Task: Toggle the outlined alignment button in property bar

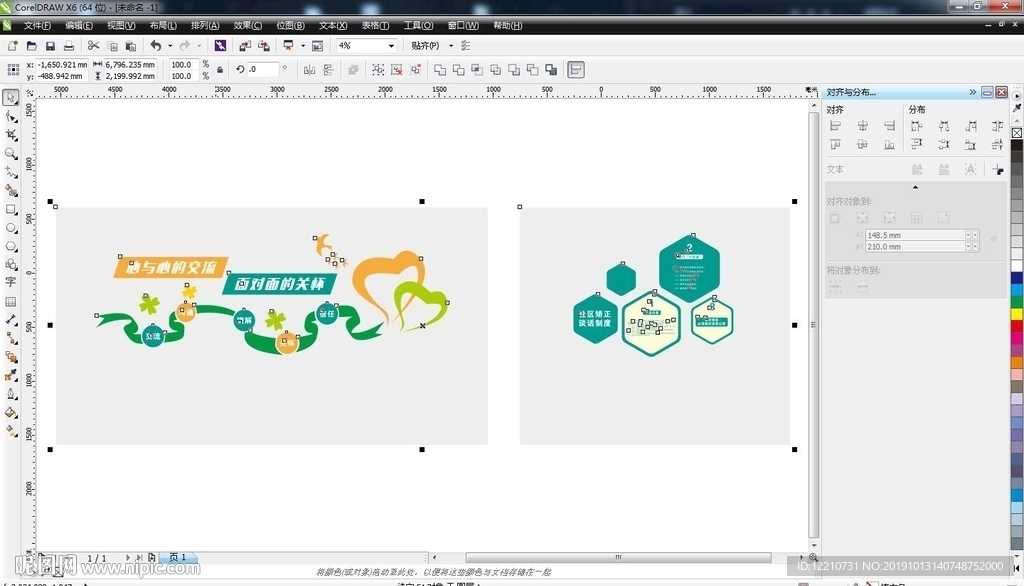Action: click(x=576, y=70)
